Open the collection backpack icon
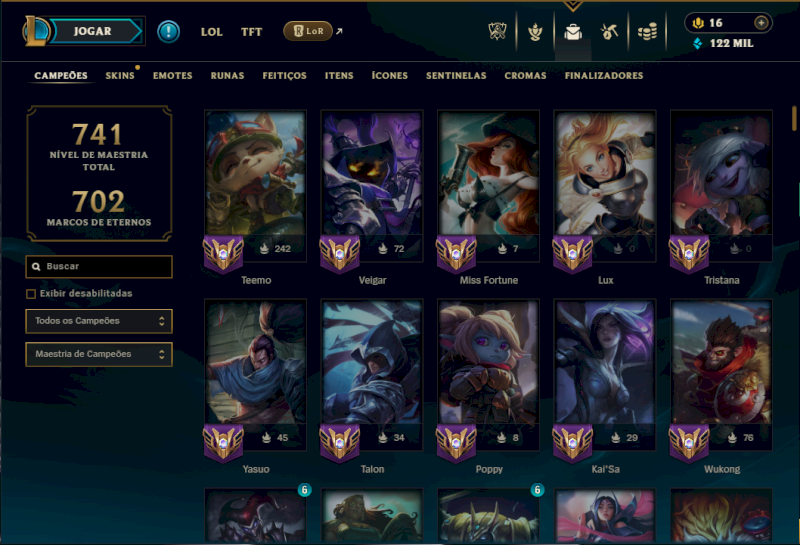The width and height of the screenshot is (800, 545). (573, 32)
